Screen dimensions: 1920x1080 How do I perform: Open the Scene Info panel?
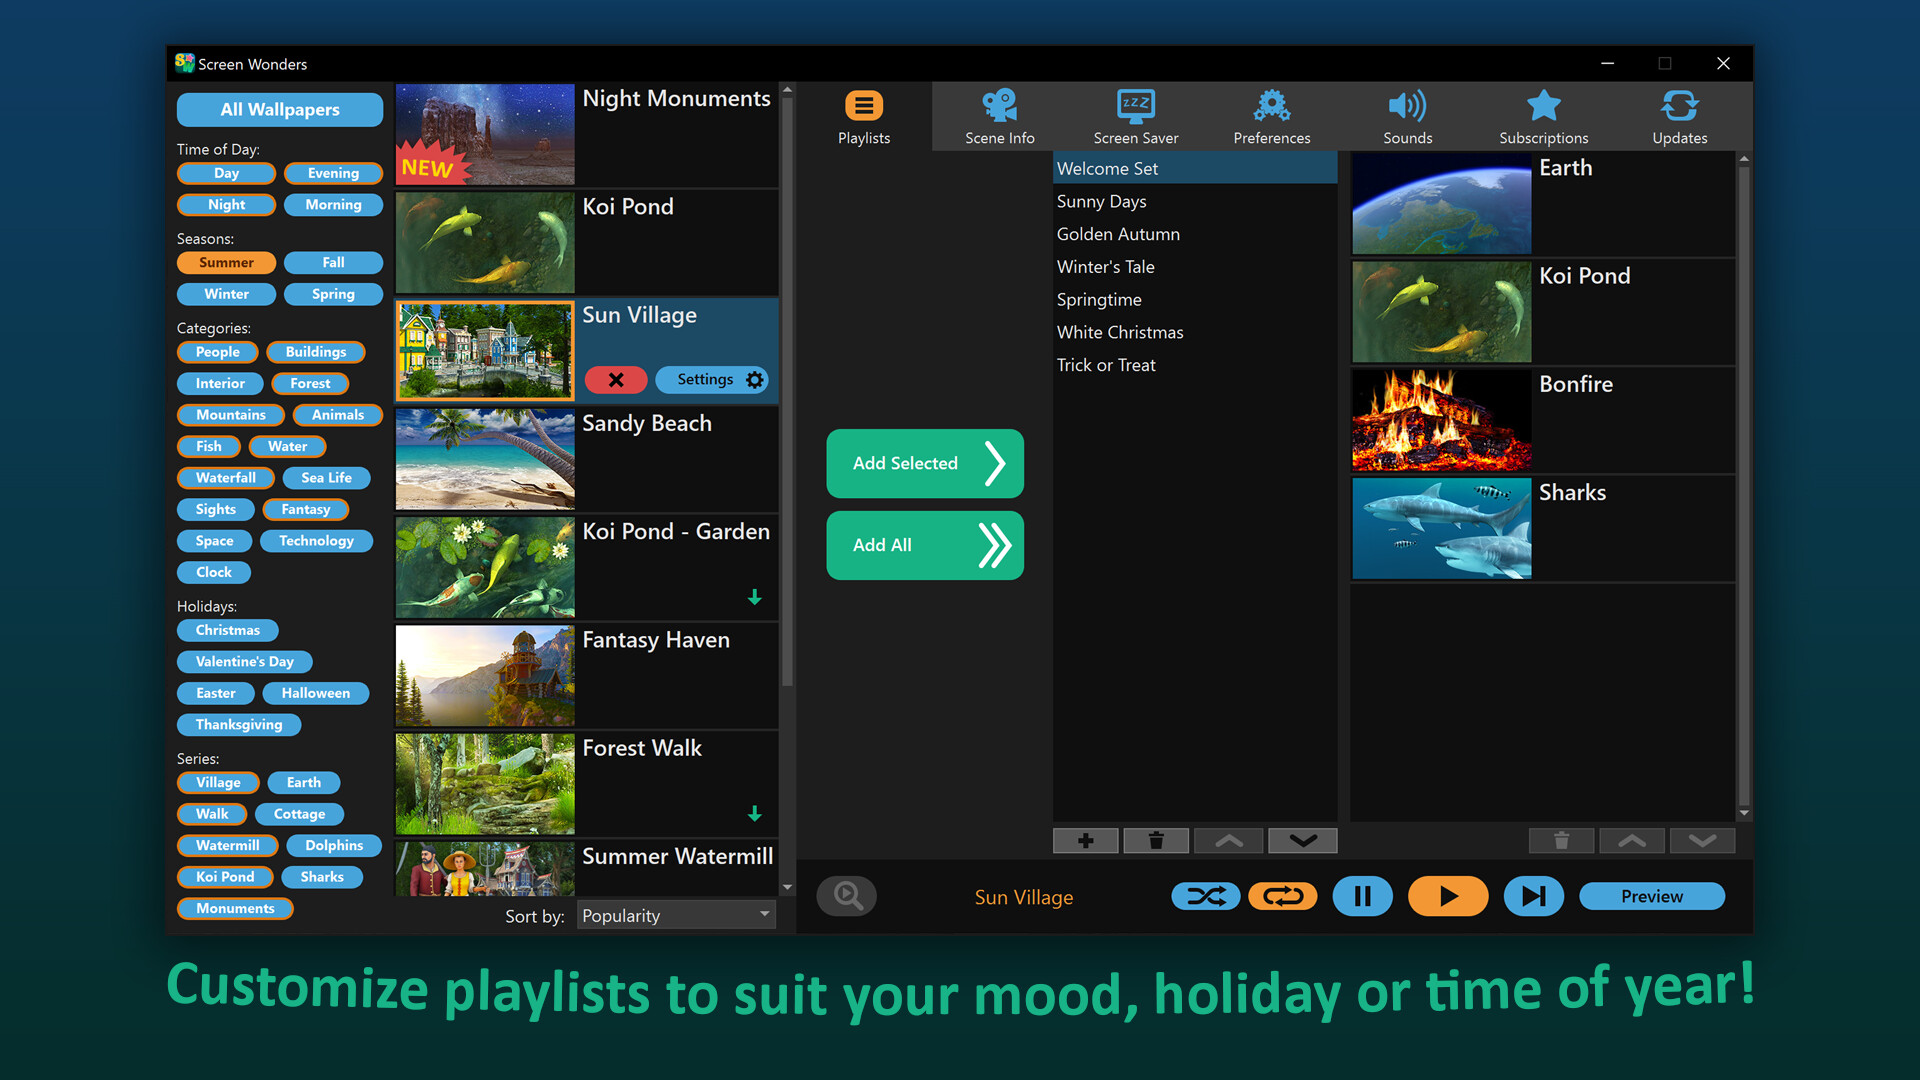[999, 115]
